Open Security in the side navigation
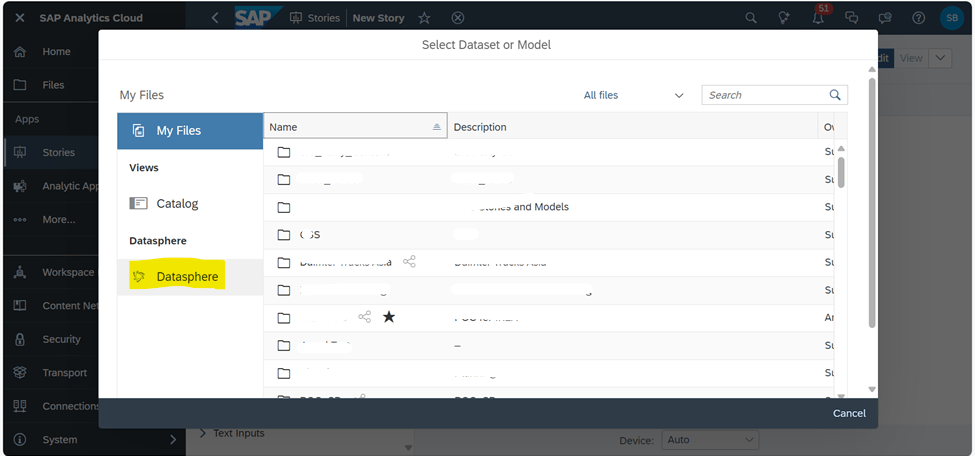The image size is (975, 456). click(61, 339)
